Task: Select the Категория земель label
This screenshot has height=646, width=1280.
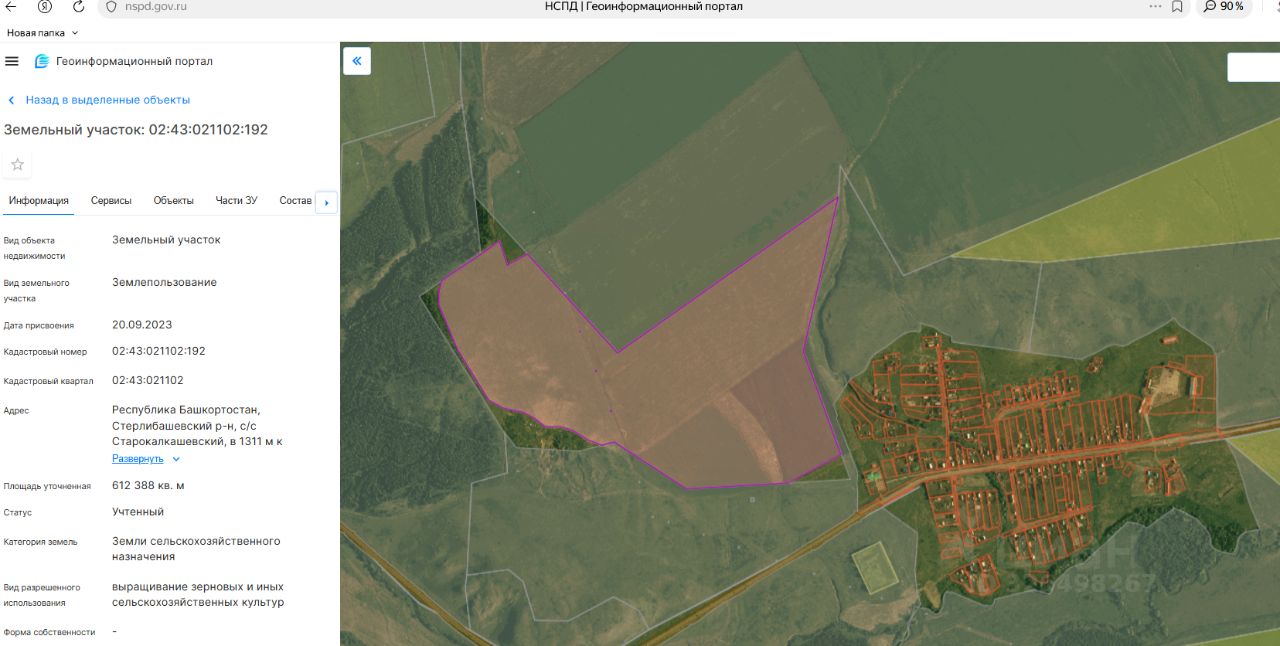Action: pyautogui.click(x=41, y=542)
